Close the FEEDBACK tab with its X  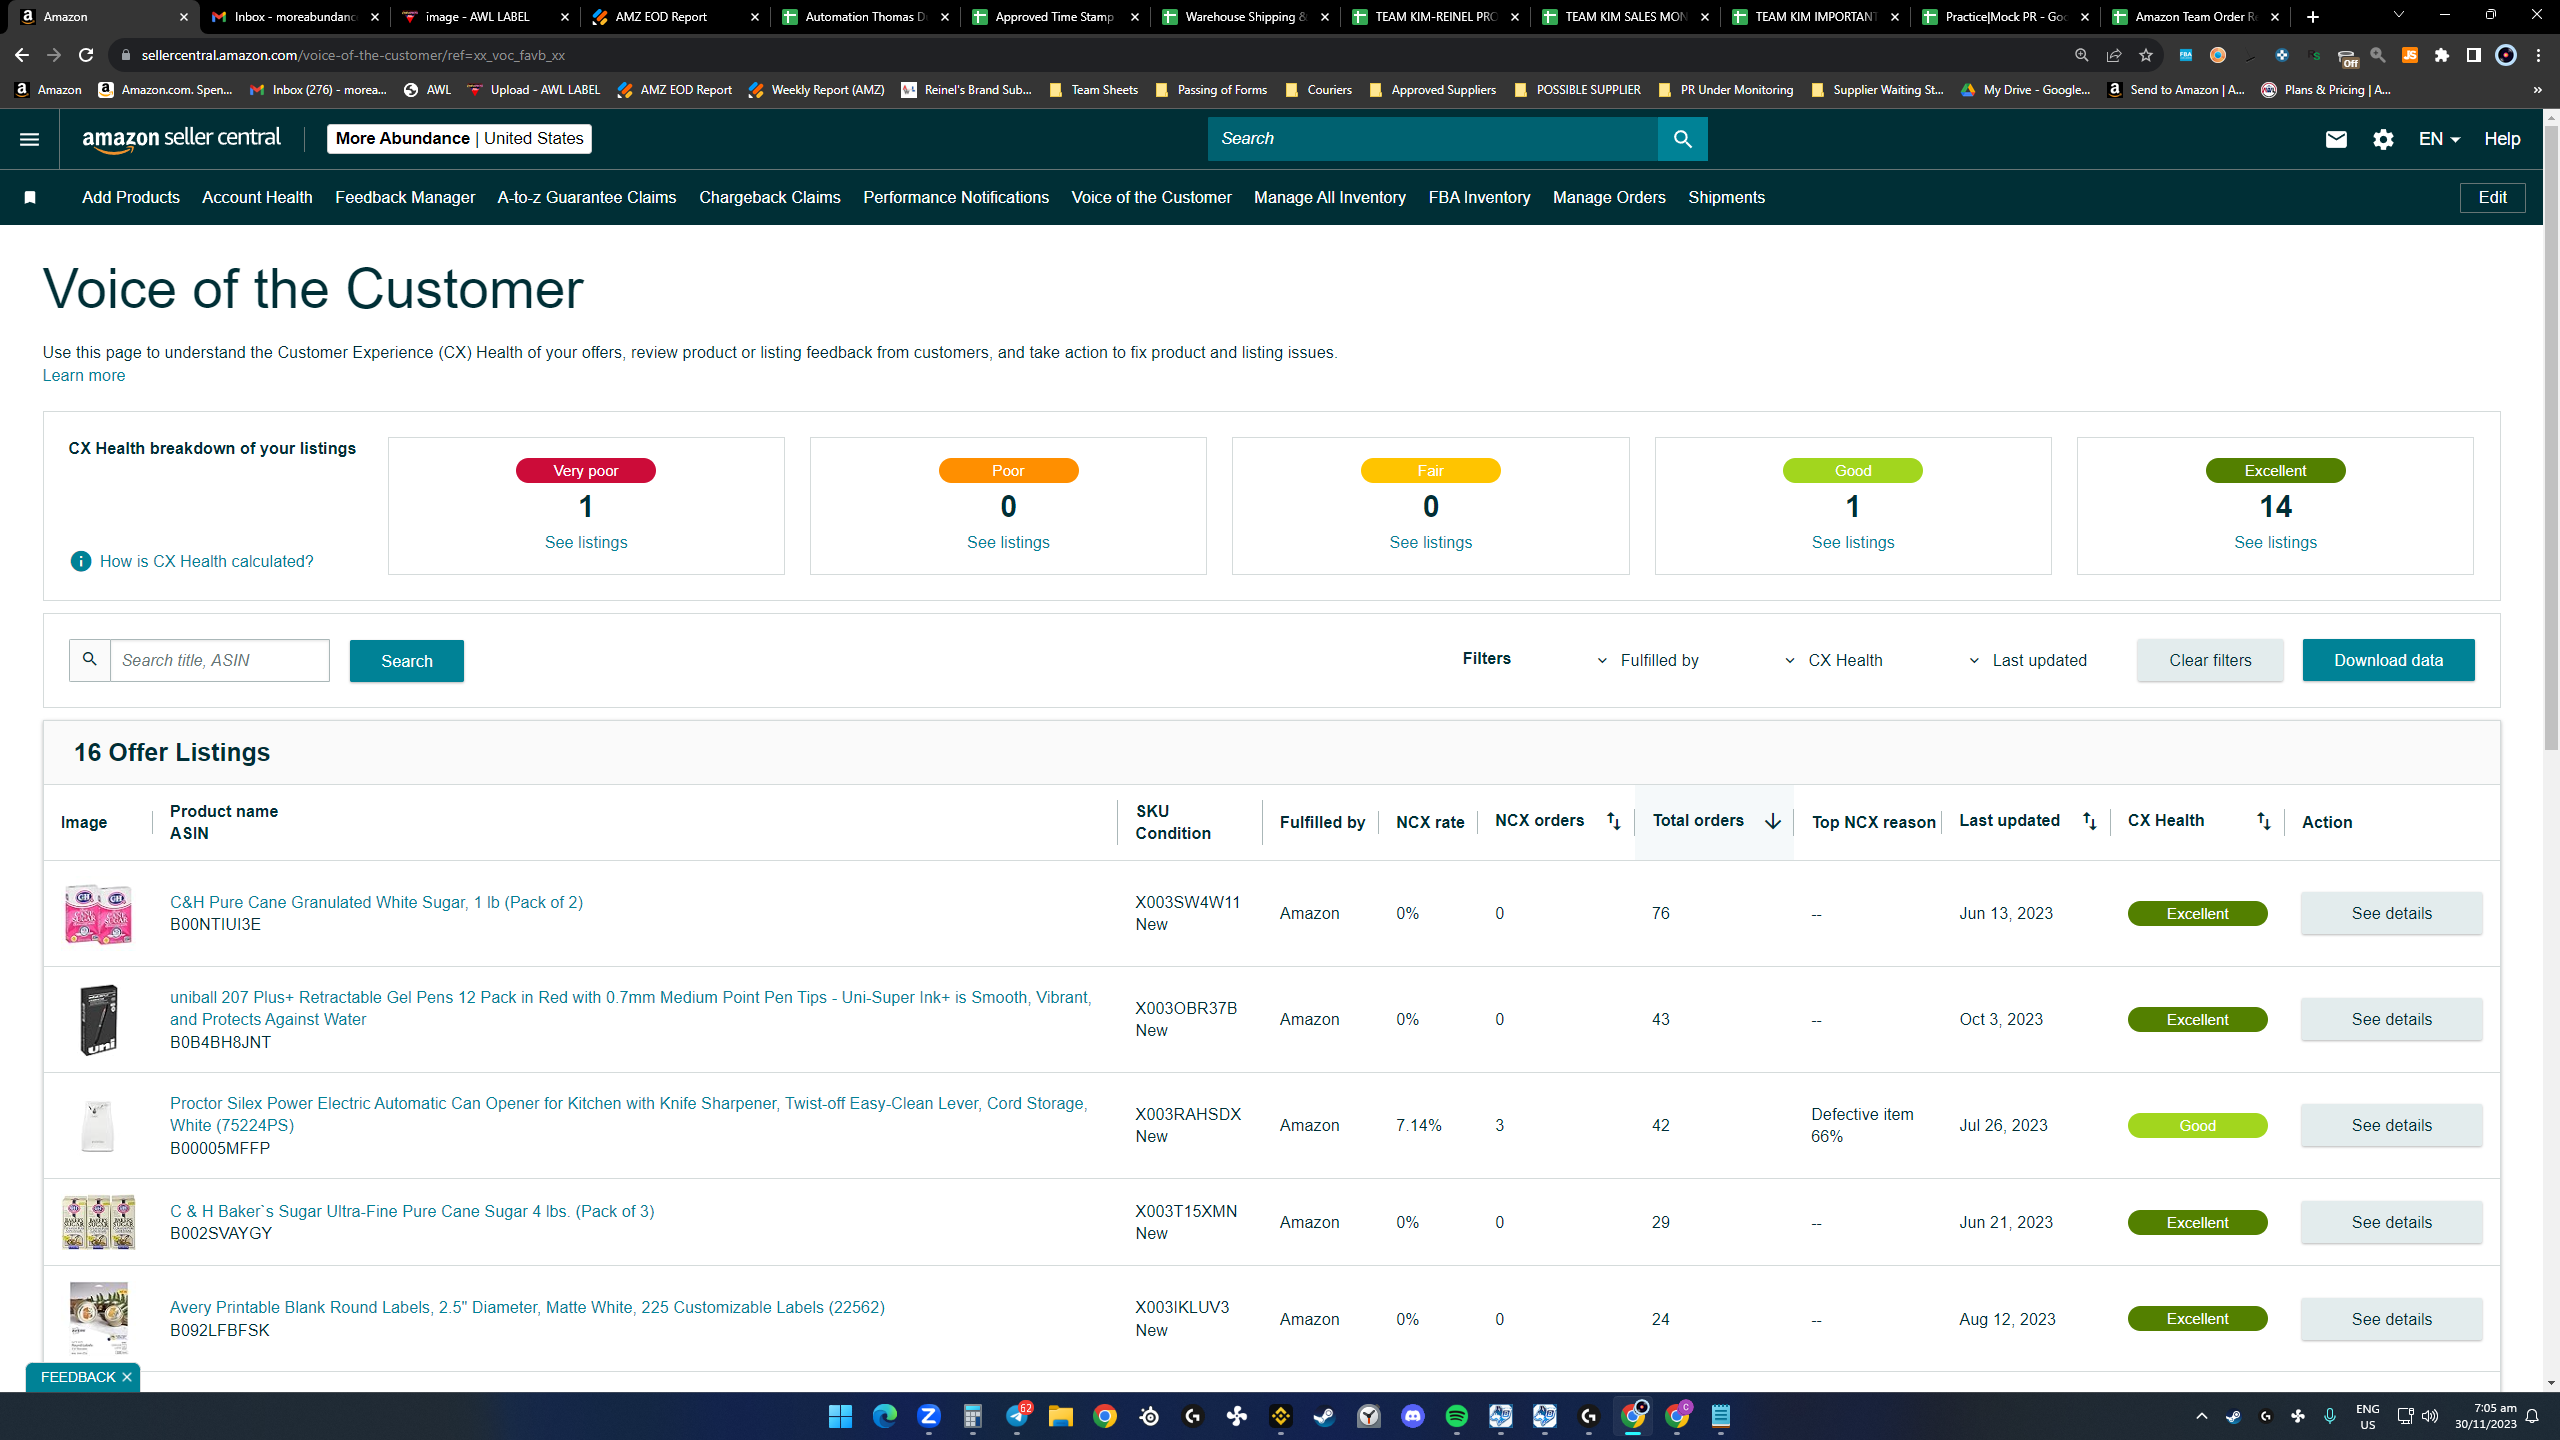(127, 1377)
